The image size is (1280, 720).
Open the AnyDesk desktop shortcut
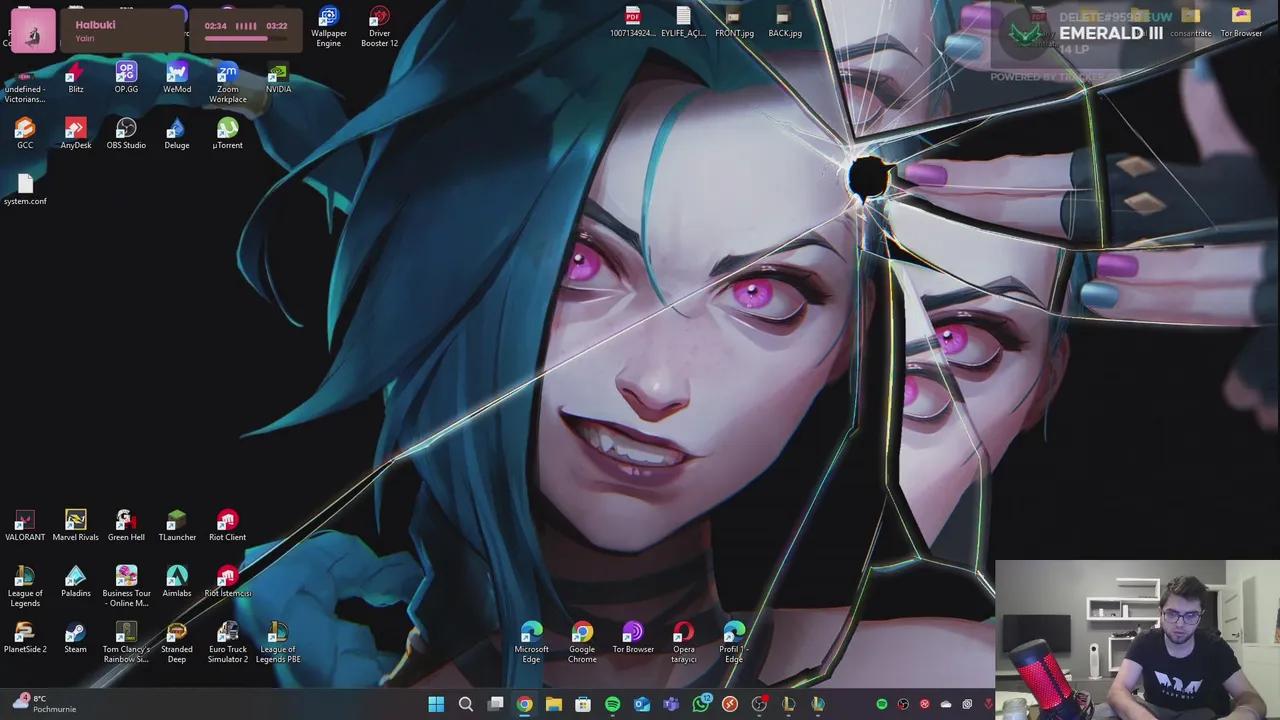tap(76, 134)
